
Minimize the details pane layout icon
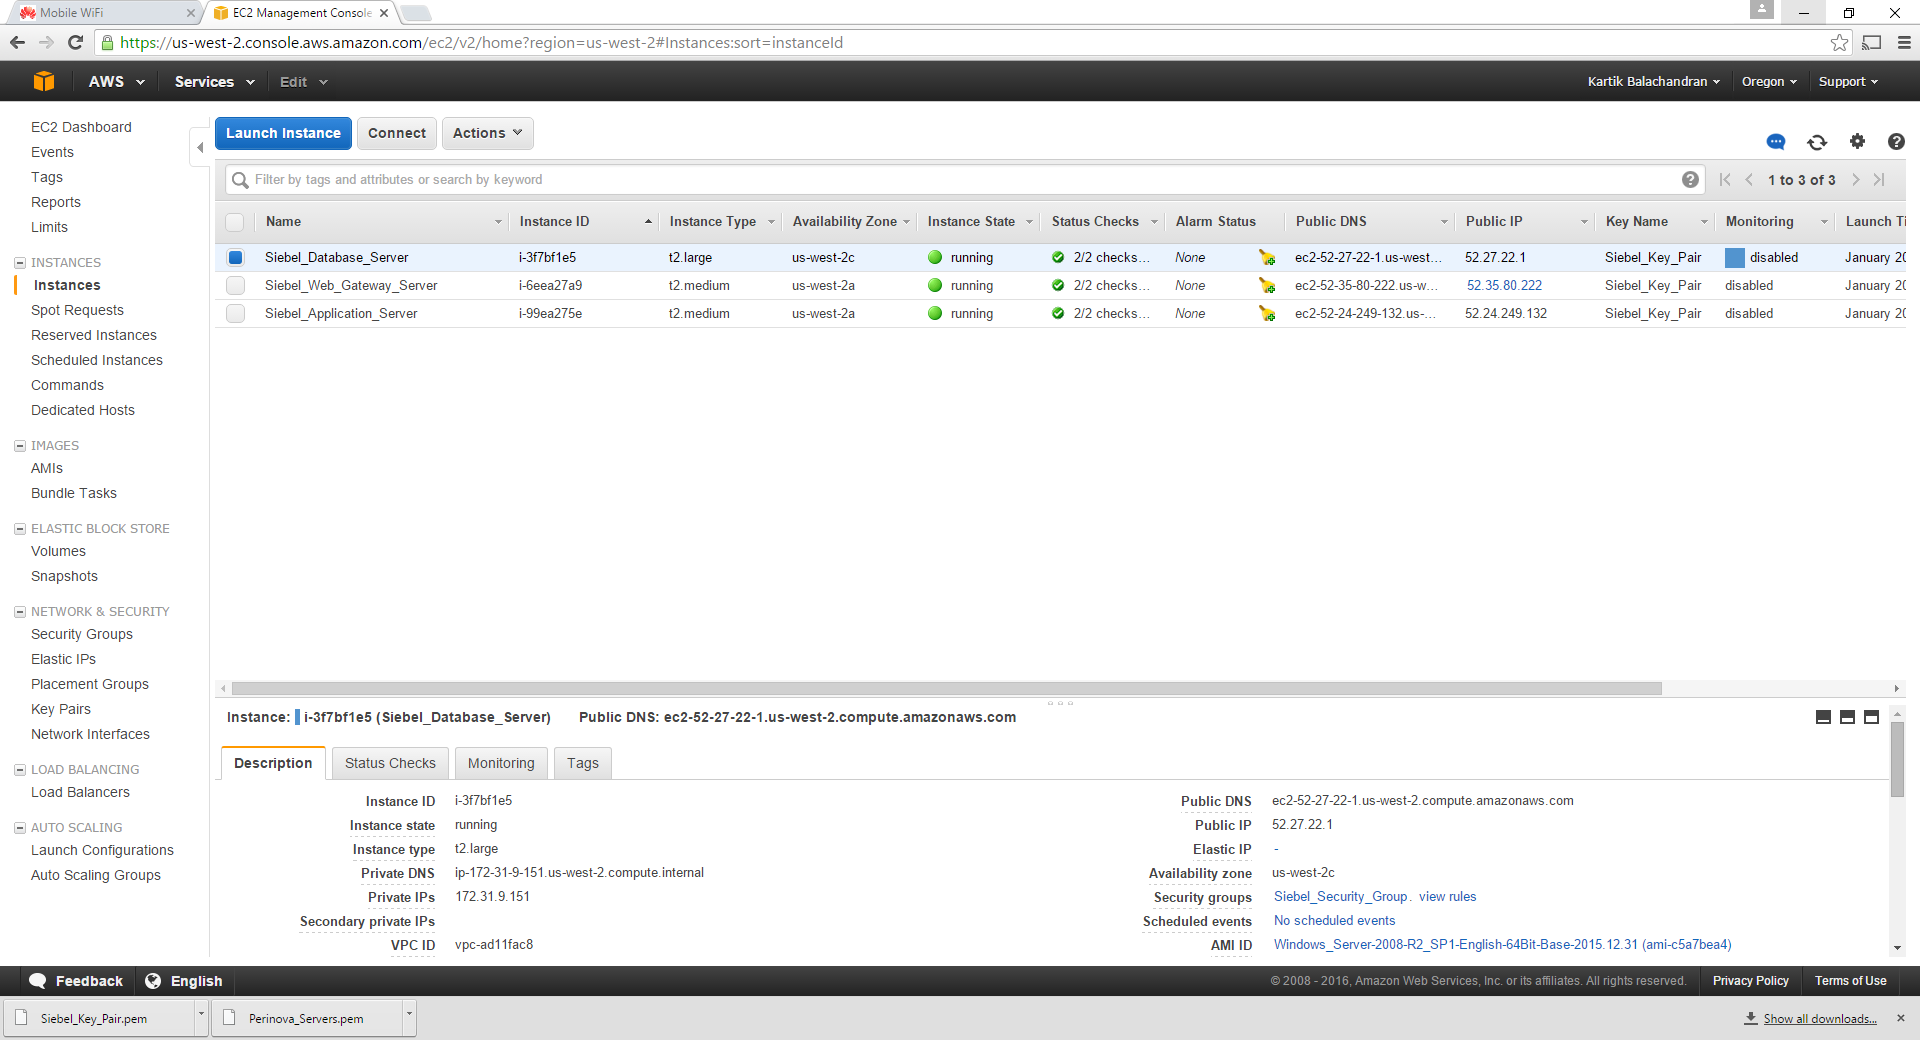[1823, 717]
